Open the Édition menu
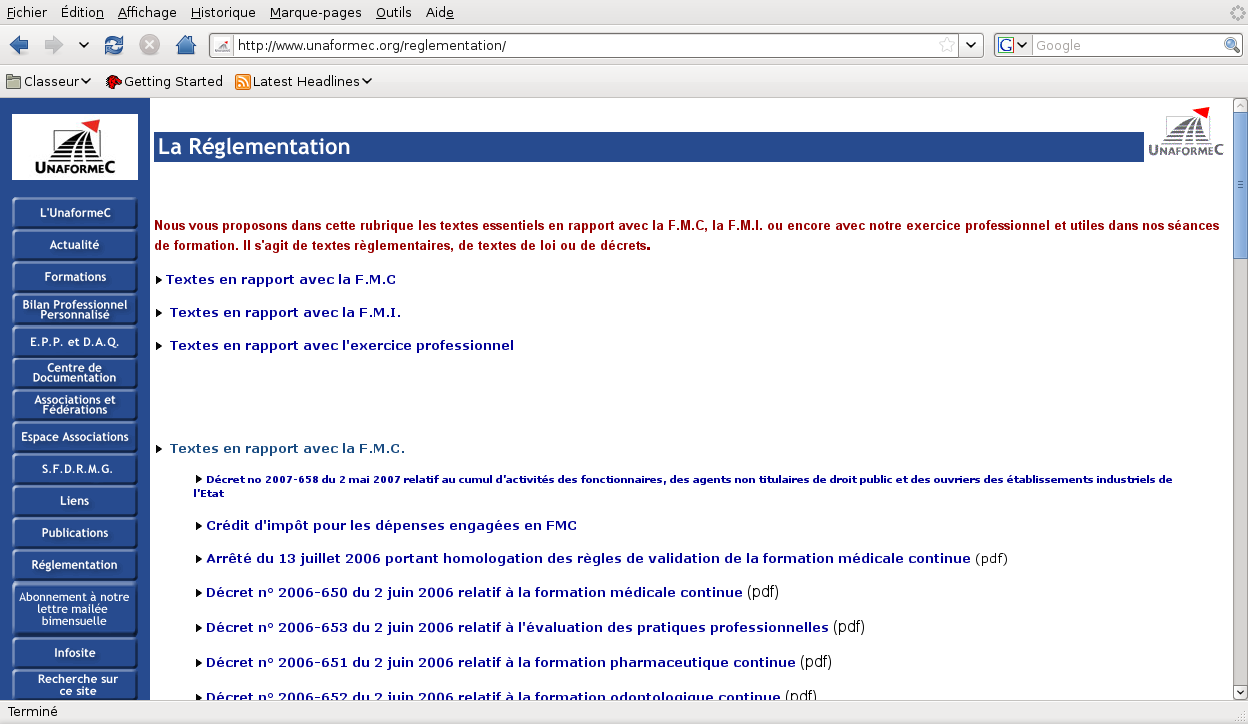1248x724 pixels. (82, 12)
